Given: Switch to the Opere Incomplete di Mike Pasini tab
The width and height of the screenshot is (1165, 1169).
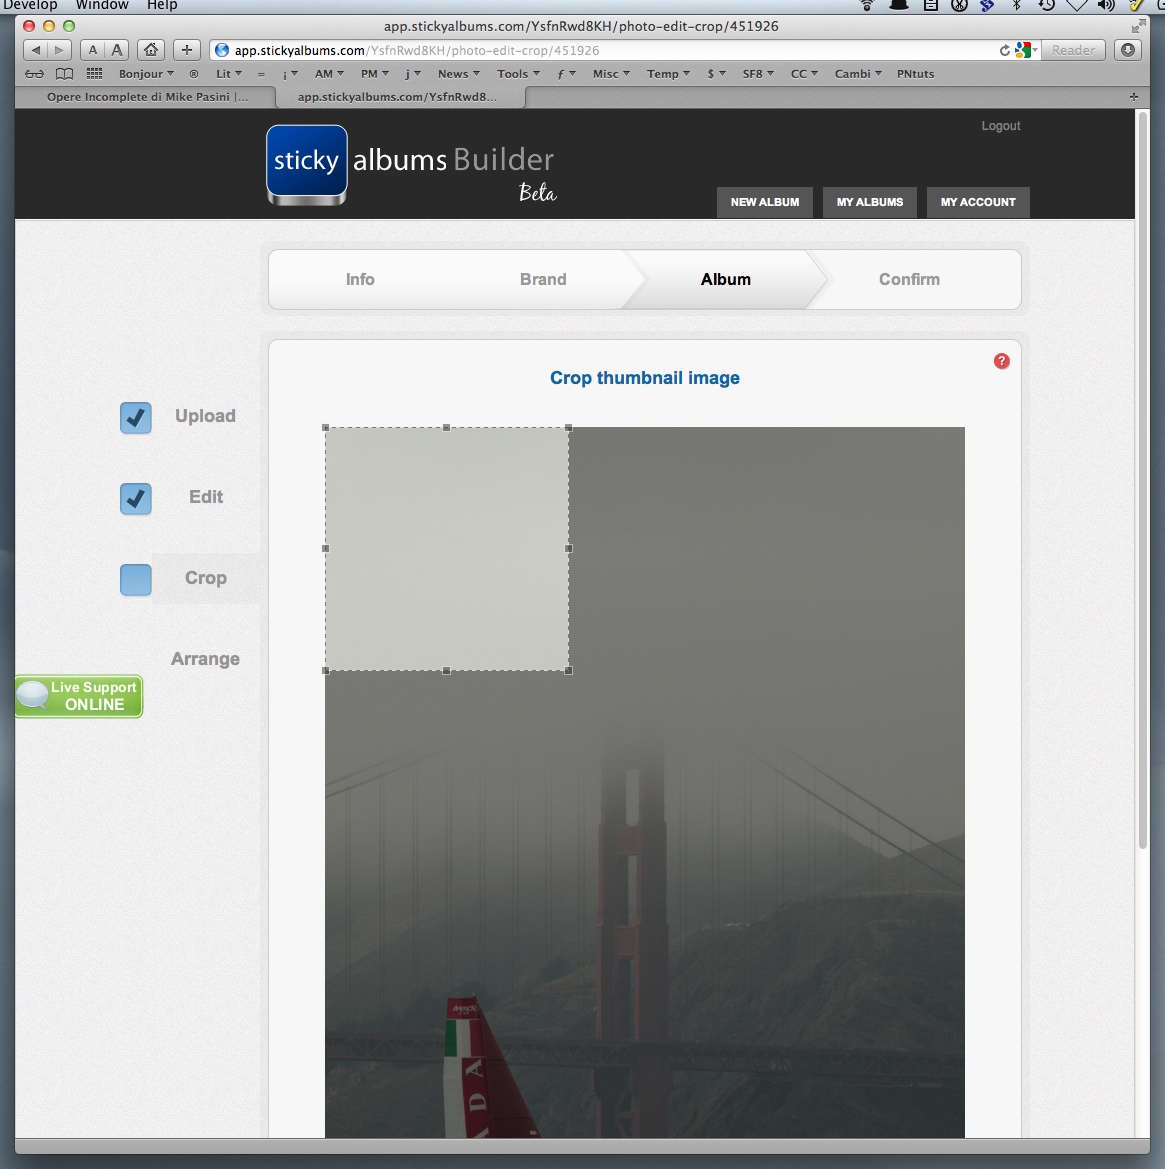Looking at the screenshot, I should (147, 97).
